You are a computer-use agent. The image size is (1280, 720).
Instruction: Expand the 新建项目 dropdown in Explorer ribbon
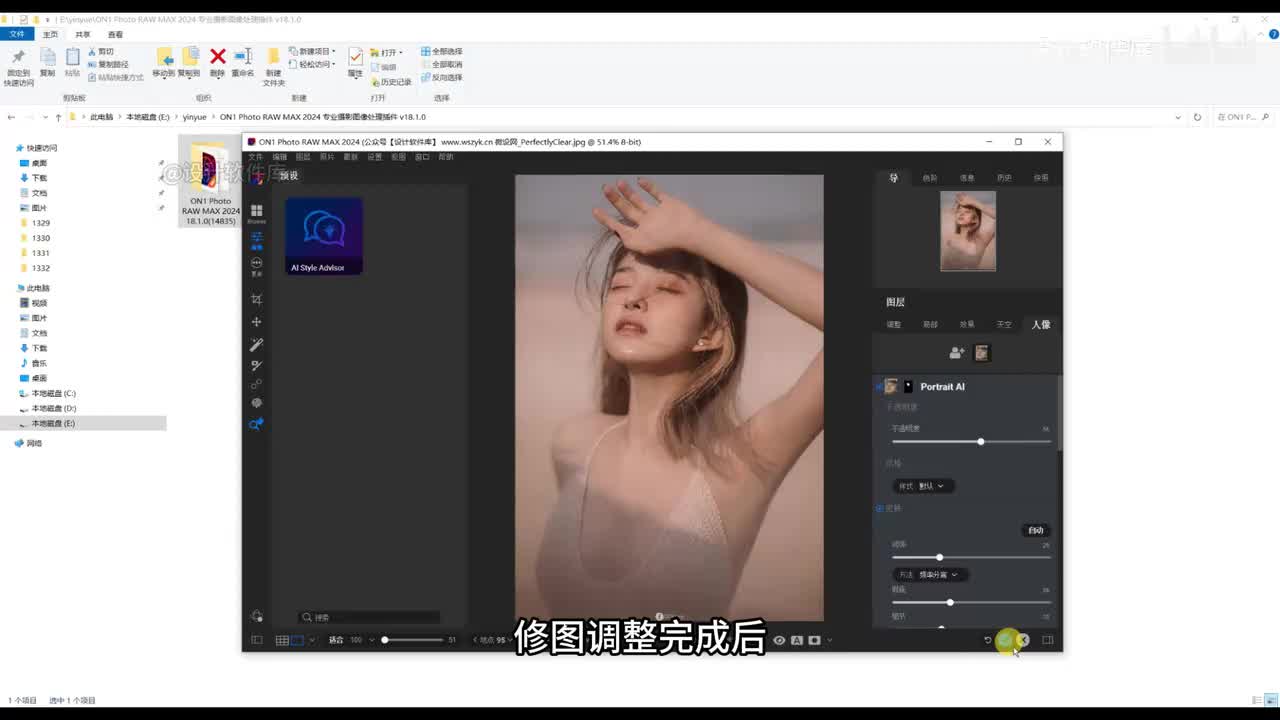[x=316, y=51]
